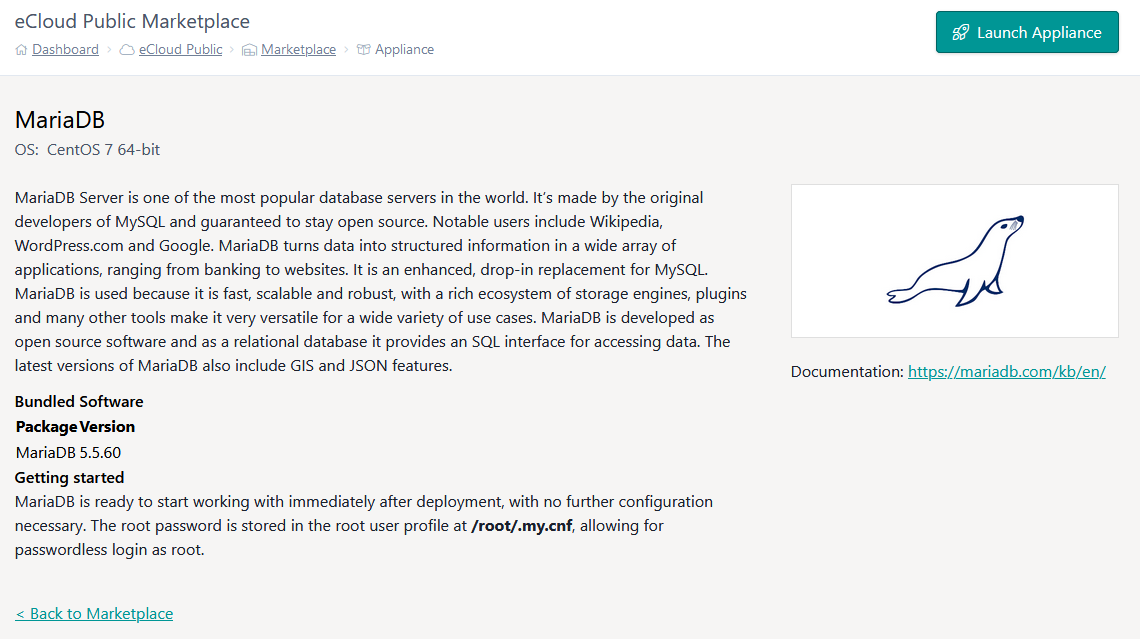Viewport: 1140px width, 639px height.
Task: Click the Getting started heading
Action: [x=69, y=478]
